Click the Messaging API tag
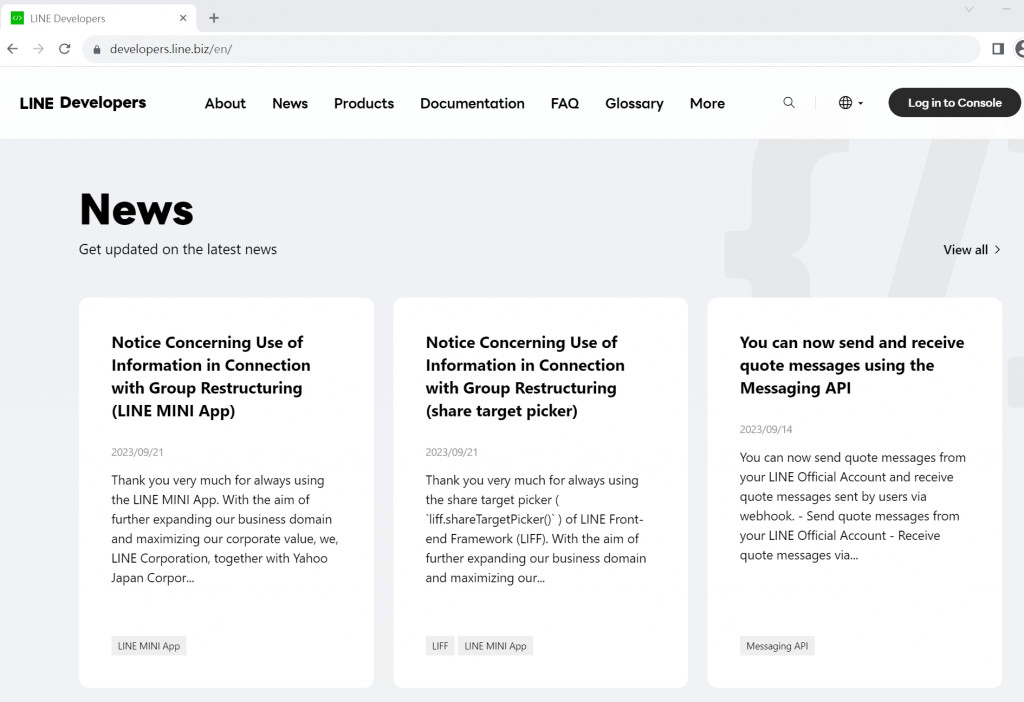Screen dimensions: 1024x702 coord(777,646)
